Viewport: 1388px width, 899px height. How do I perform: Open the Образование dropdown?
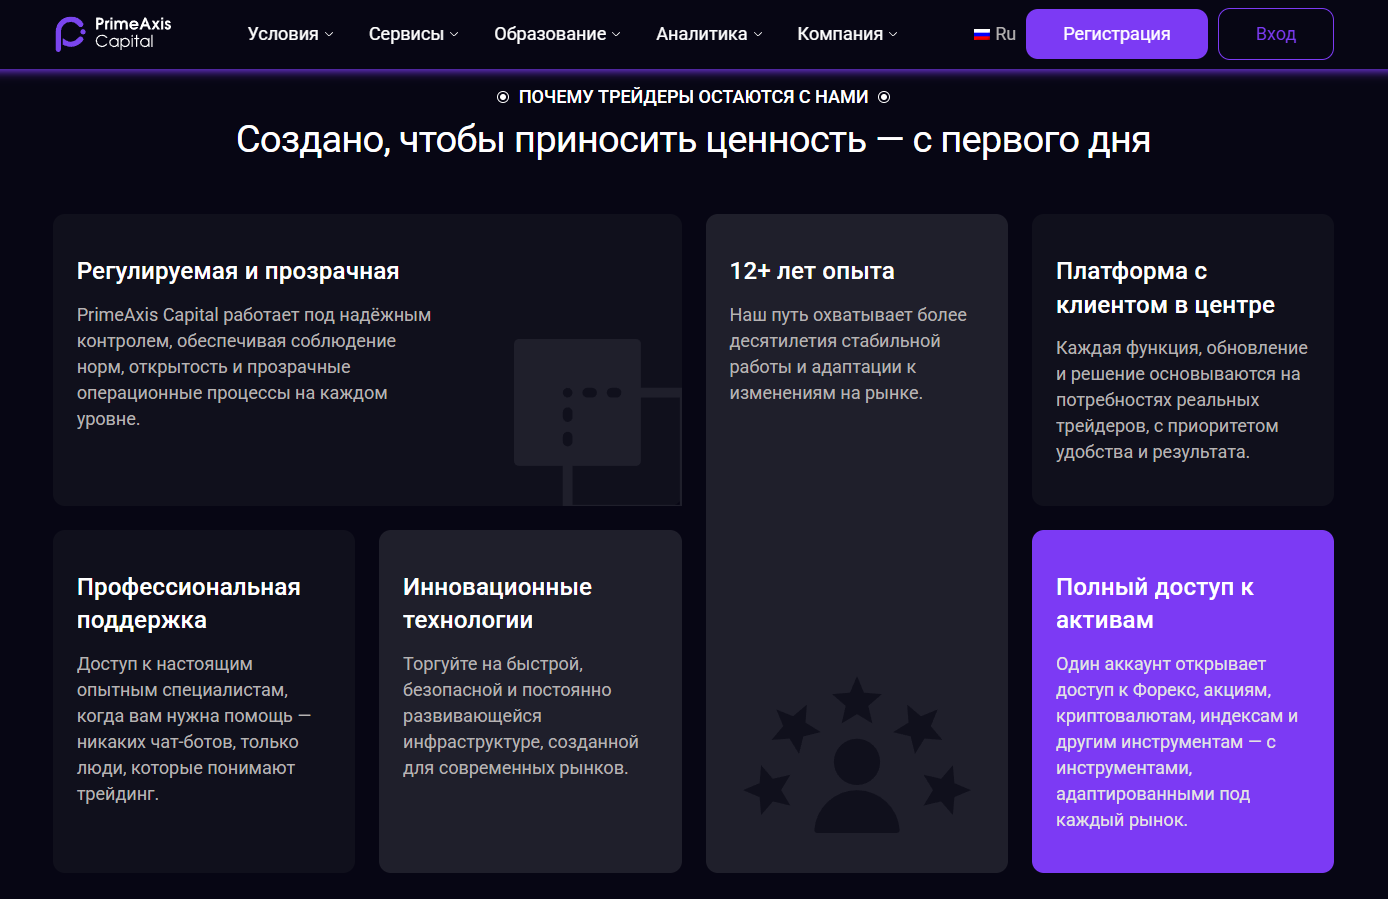[x=557, y=34]
